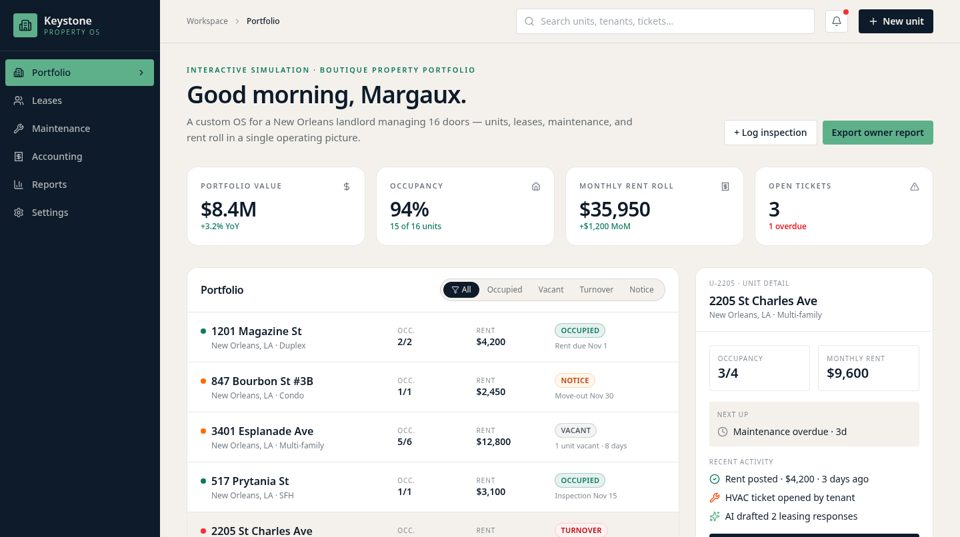Click the filter funnel icon in All pill
The height and width of the screenshot is (537, 960).
(455, 290)
